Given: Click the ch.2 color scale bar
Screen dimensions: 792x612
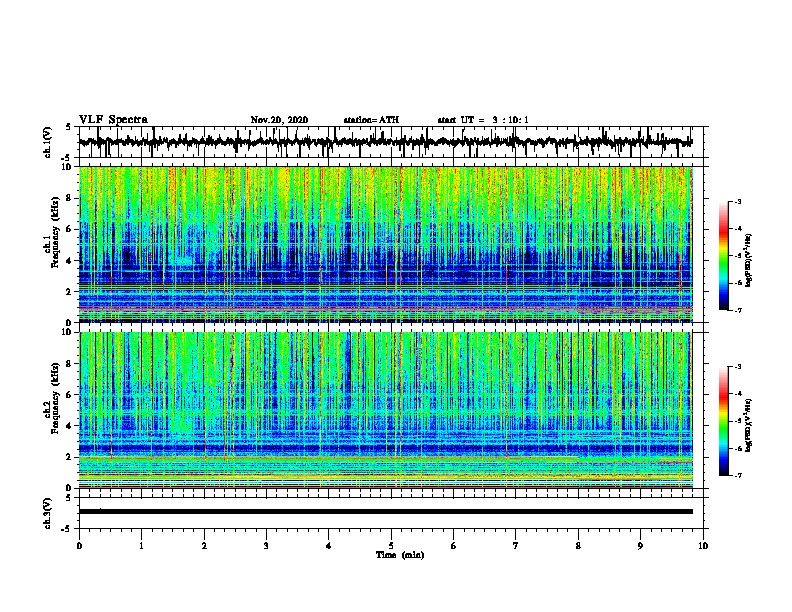Looking at the screenshot, I should [724, 421].
